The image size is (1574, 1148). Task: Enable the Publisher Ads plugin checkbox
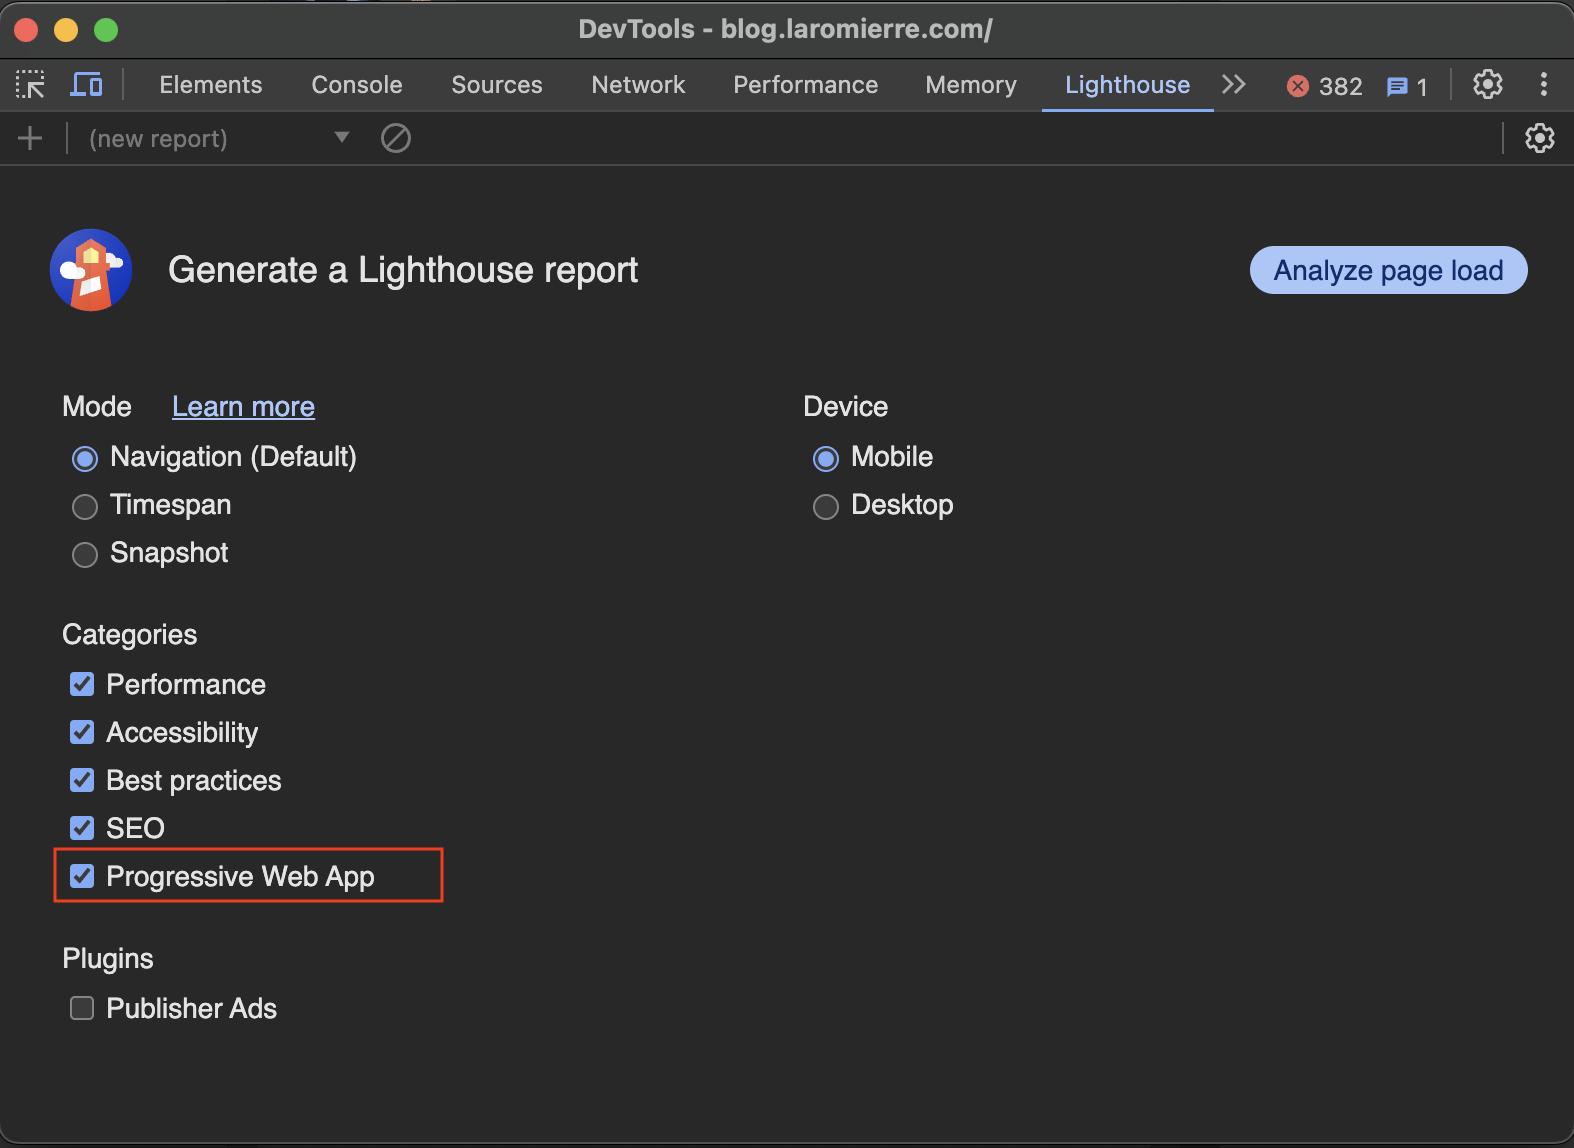[x=82, y=1008]
